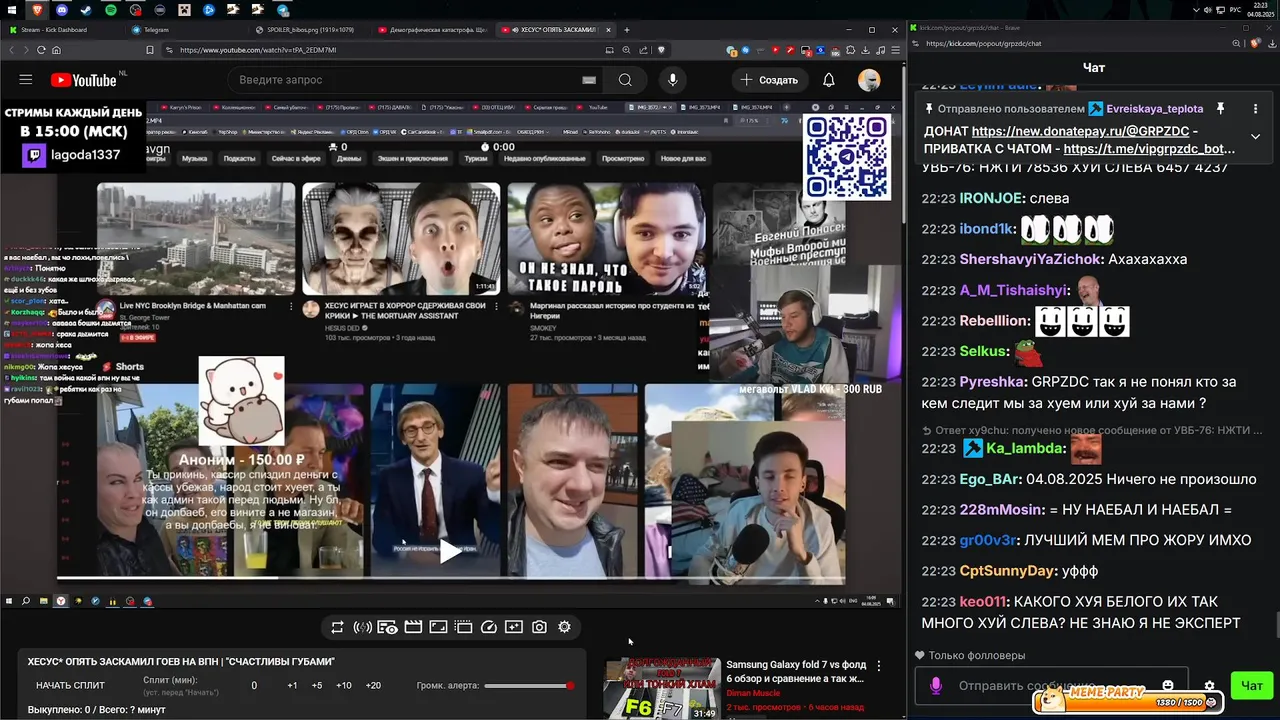Open chat settings gear in the Kick chat

(1209, 686)
